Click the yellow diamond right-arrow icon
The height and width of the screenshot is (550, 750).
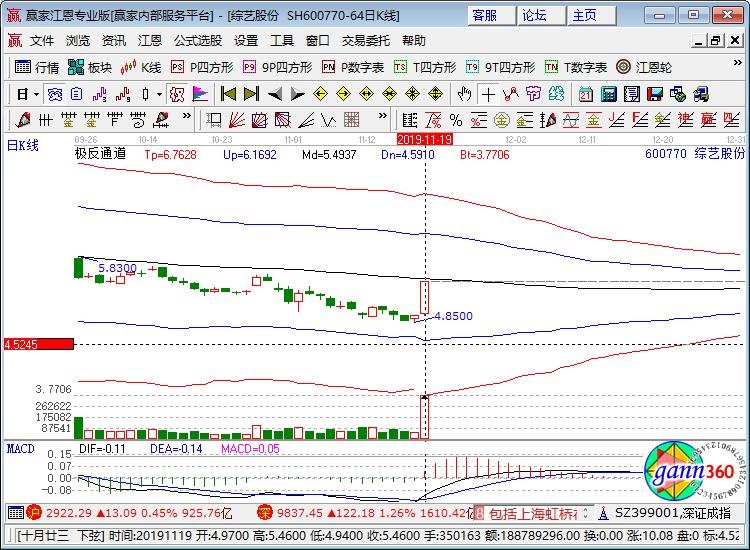point(343,94)
